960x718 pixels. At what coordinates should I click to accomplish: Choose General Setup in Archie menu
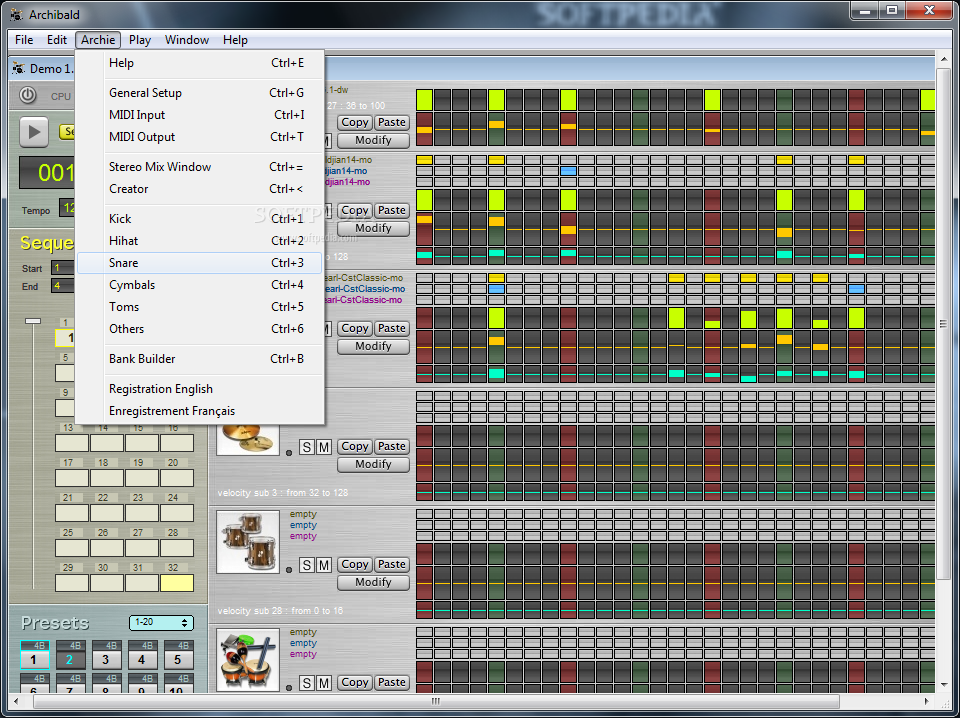click(x=199, y=93)
